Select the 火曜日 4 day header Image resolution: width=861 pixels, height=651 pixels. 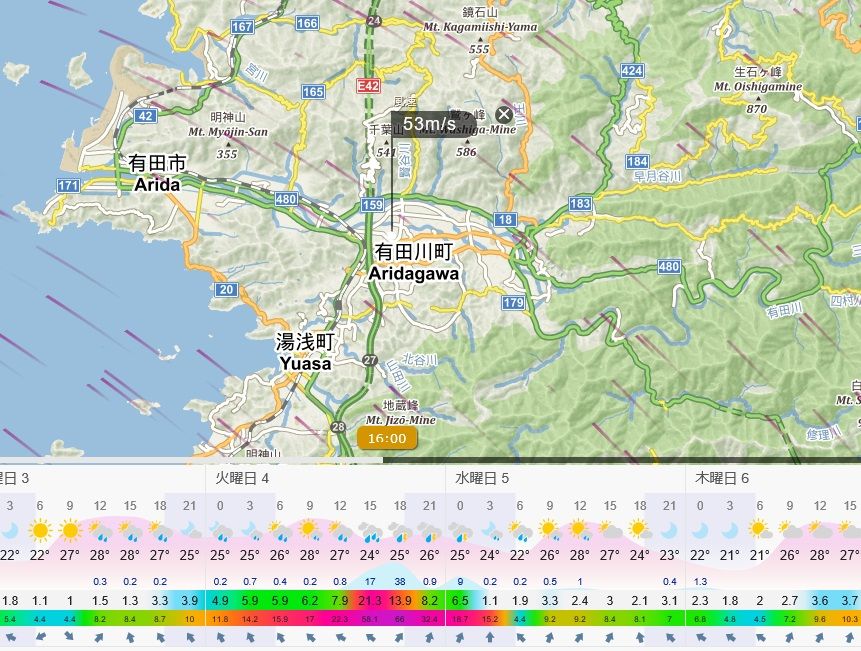(x=242, y=479)
